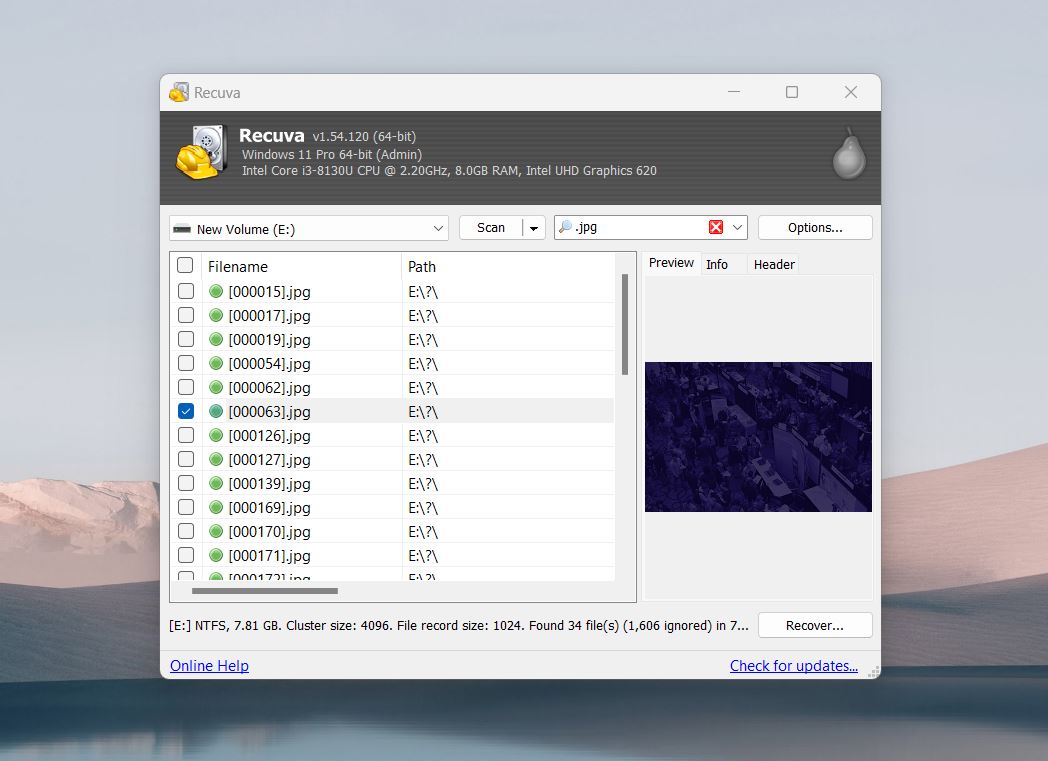Click the Recuva title bar app icon

coord(179,93)
